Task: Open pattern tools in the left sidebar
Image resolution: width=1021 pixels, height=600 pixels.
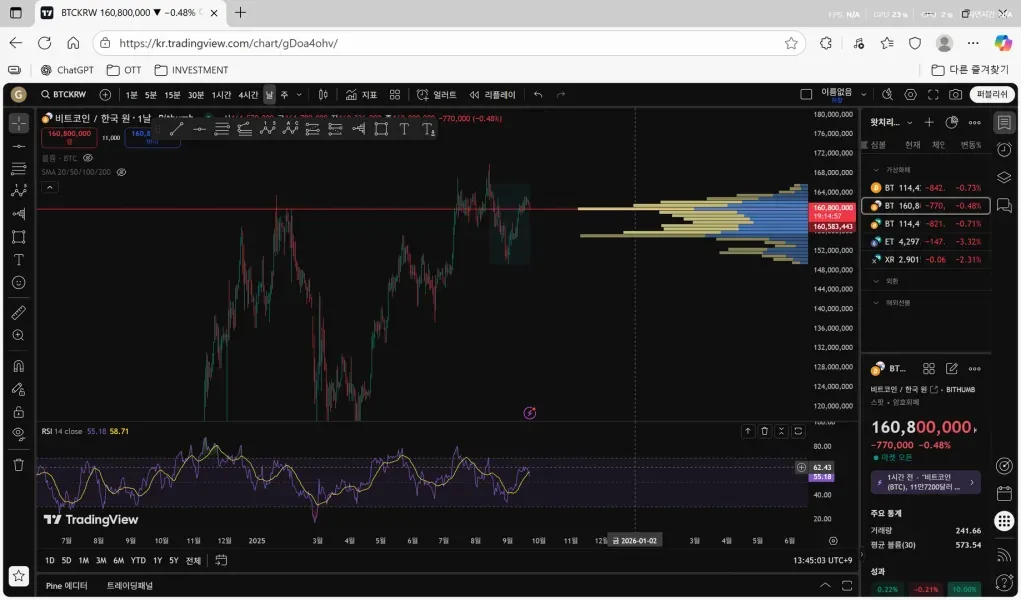Action: (19, 190)
